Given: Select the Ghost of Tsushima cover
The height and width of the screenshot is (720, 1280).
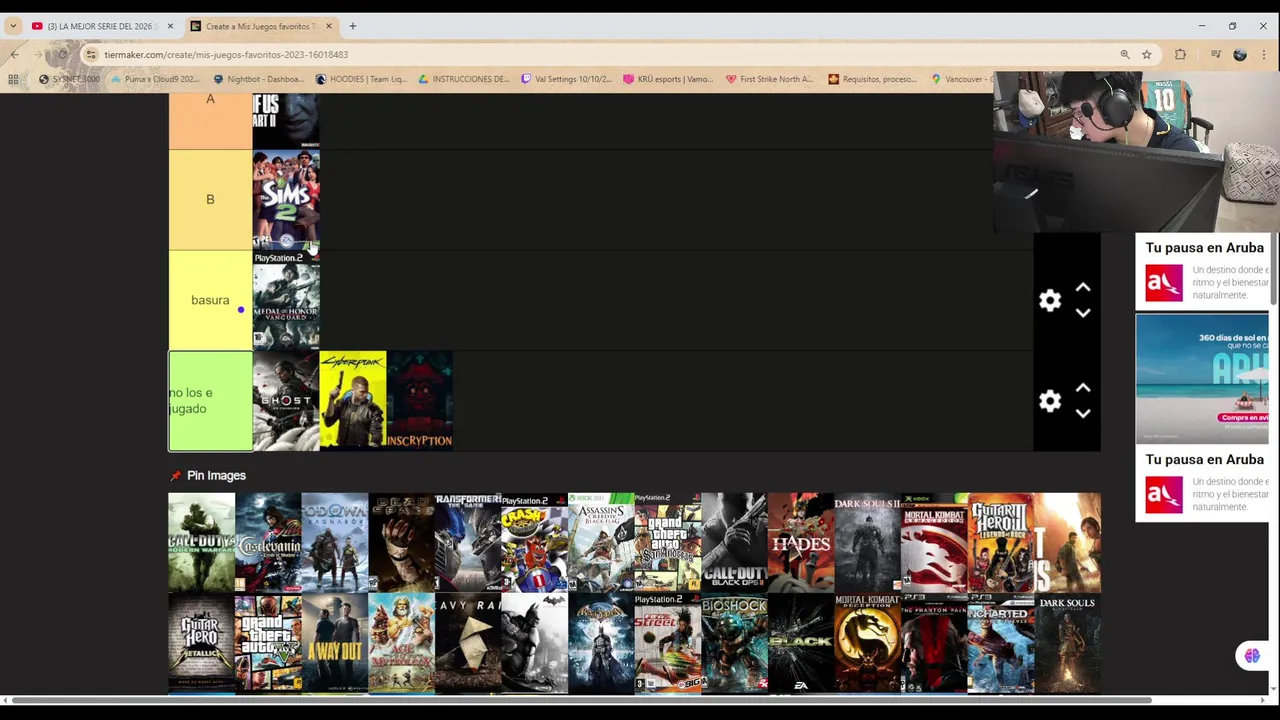Looking at the screenshot, I should [286, 401].
